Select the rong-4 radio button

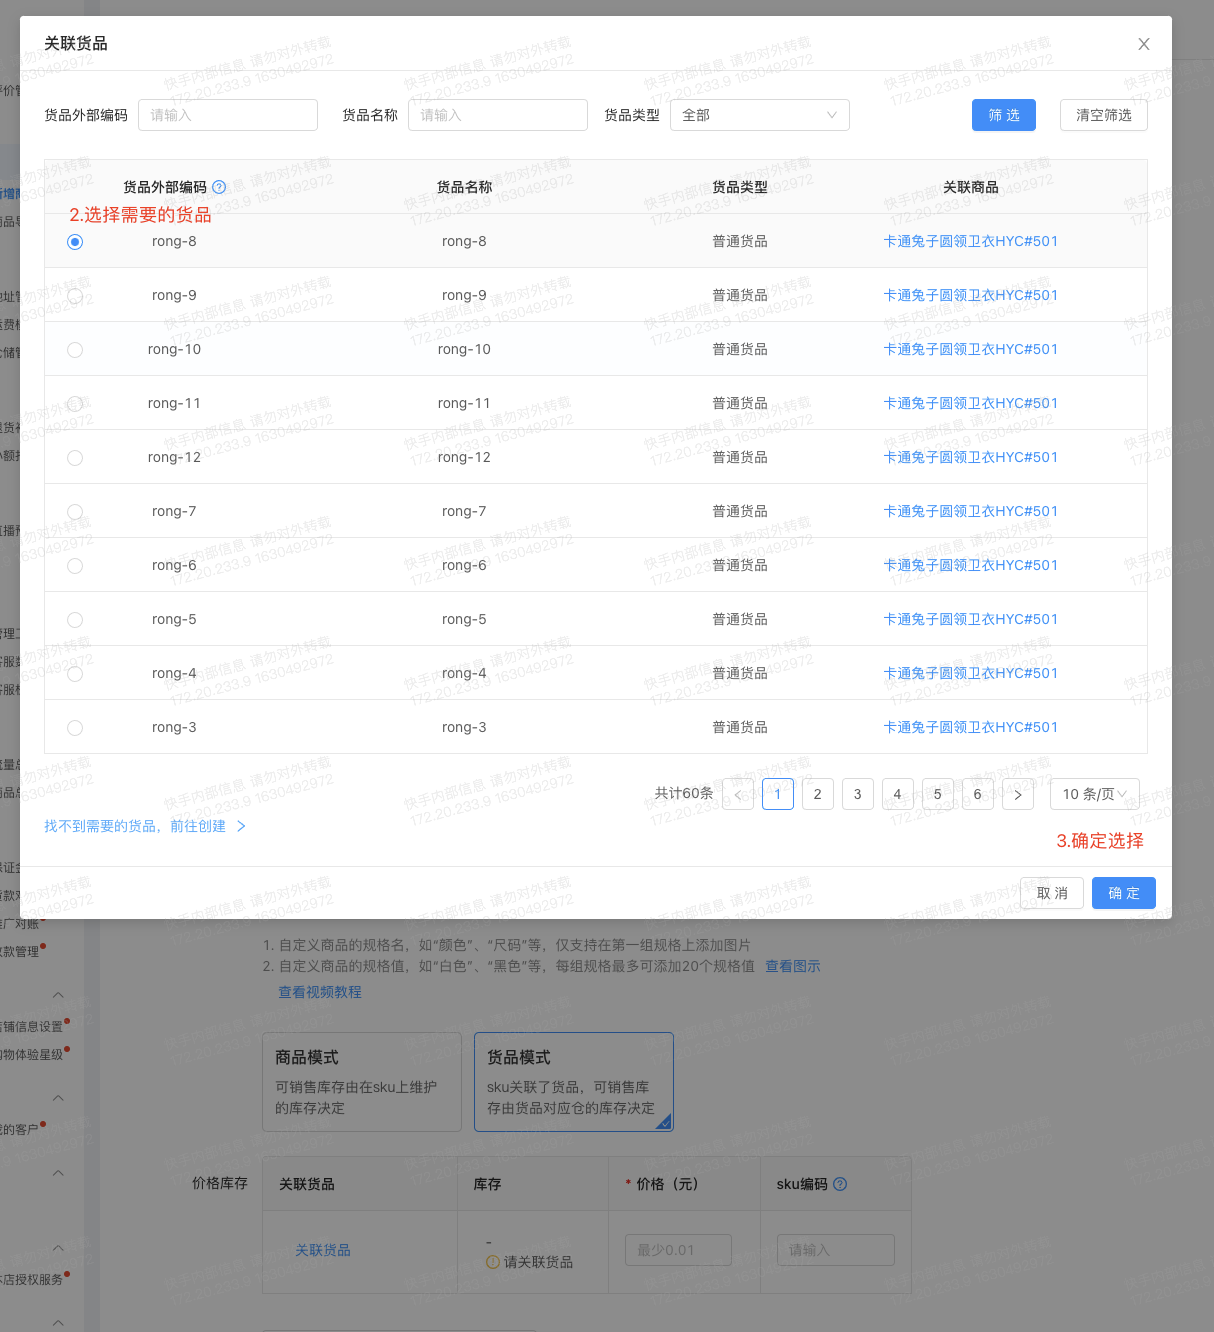[75, 674]
